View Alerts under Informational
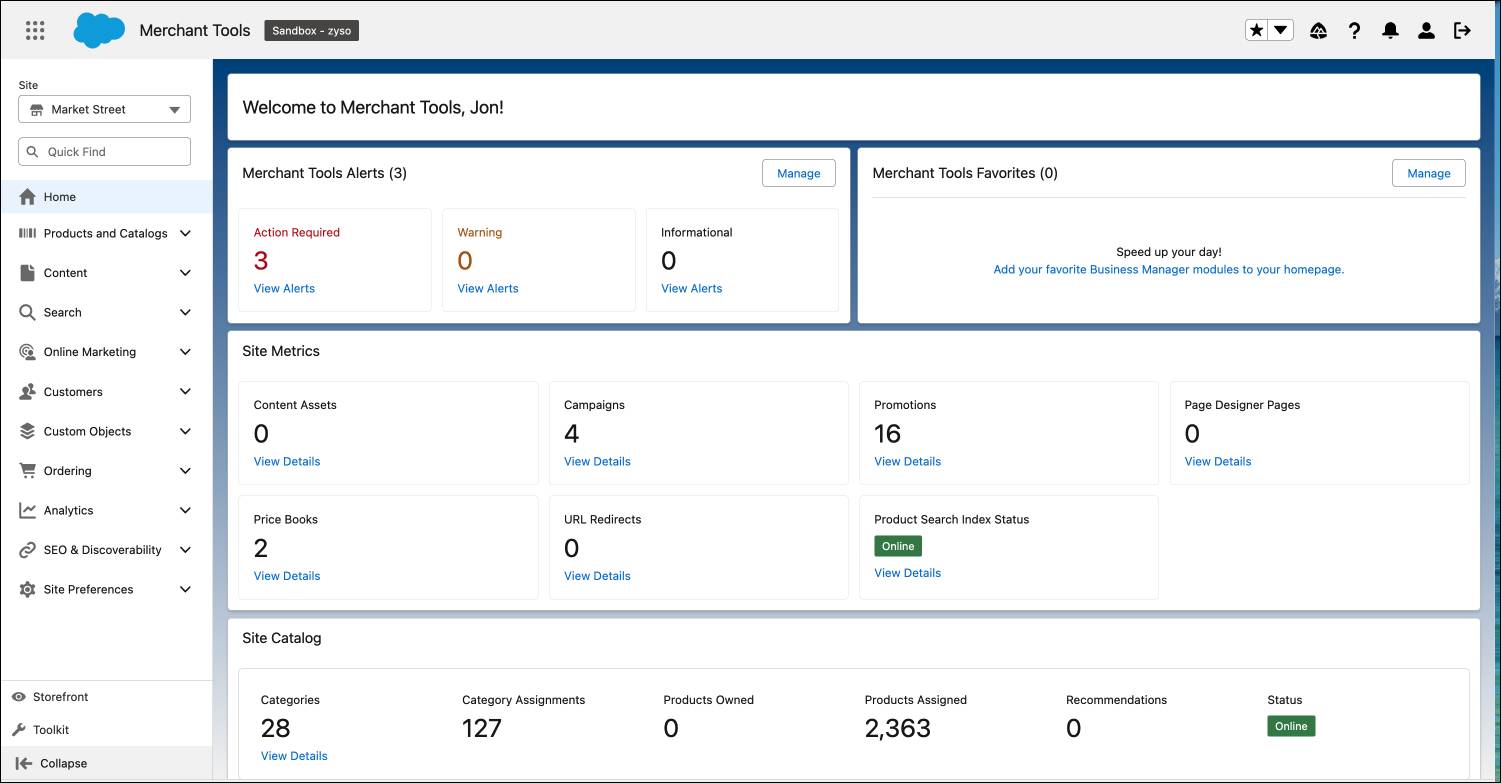Image resolution: width=1501 pixels, height=783 pixels. coord(692,288)
